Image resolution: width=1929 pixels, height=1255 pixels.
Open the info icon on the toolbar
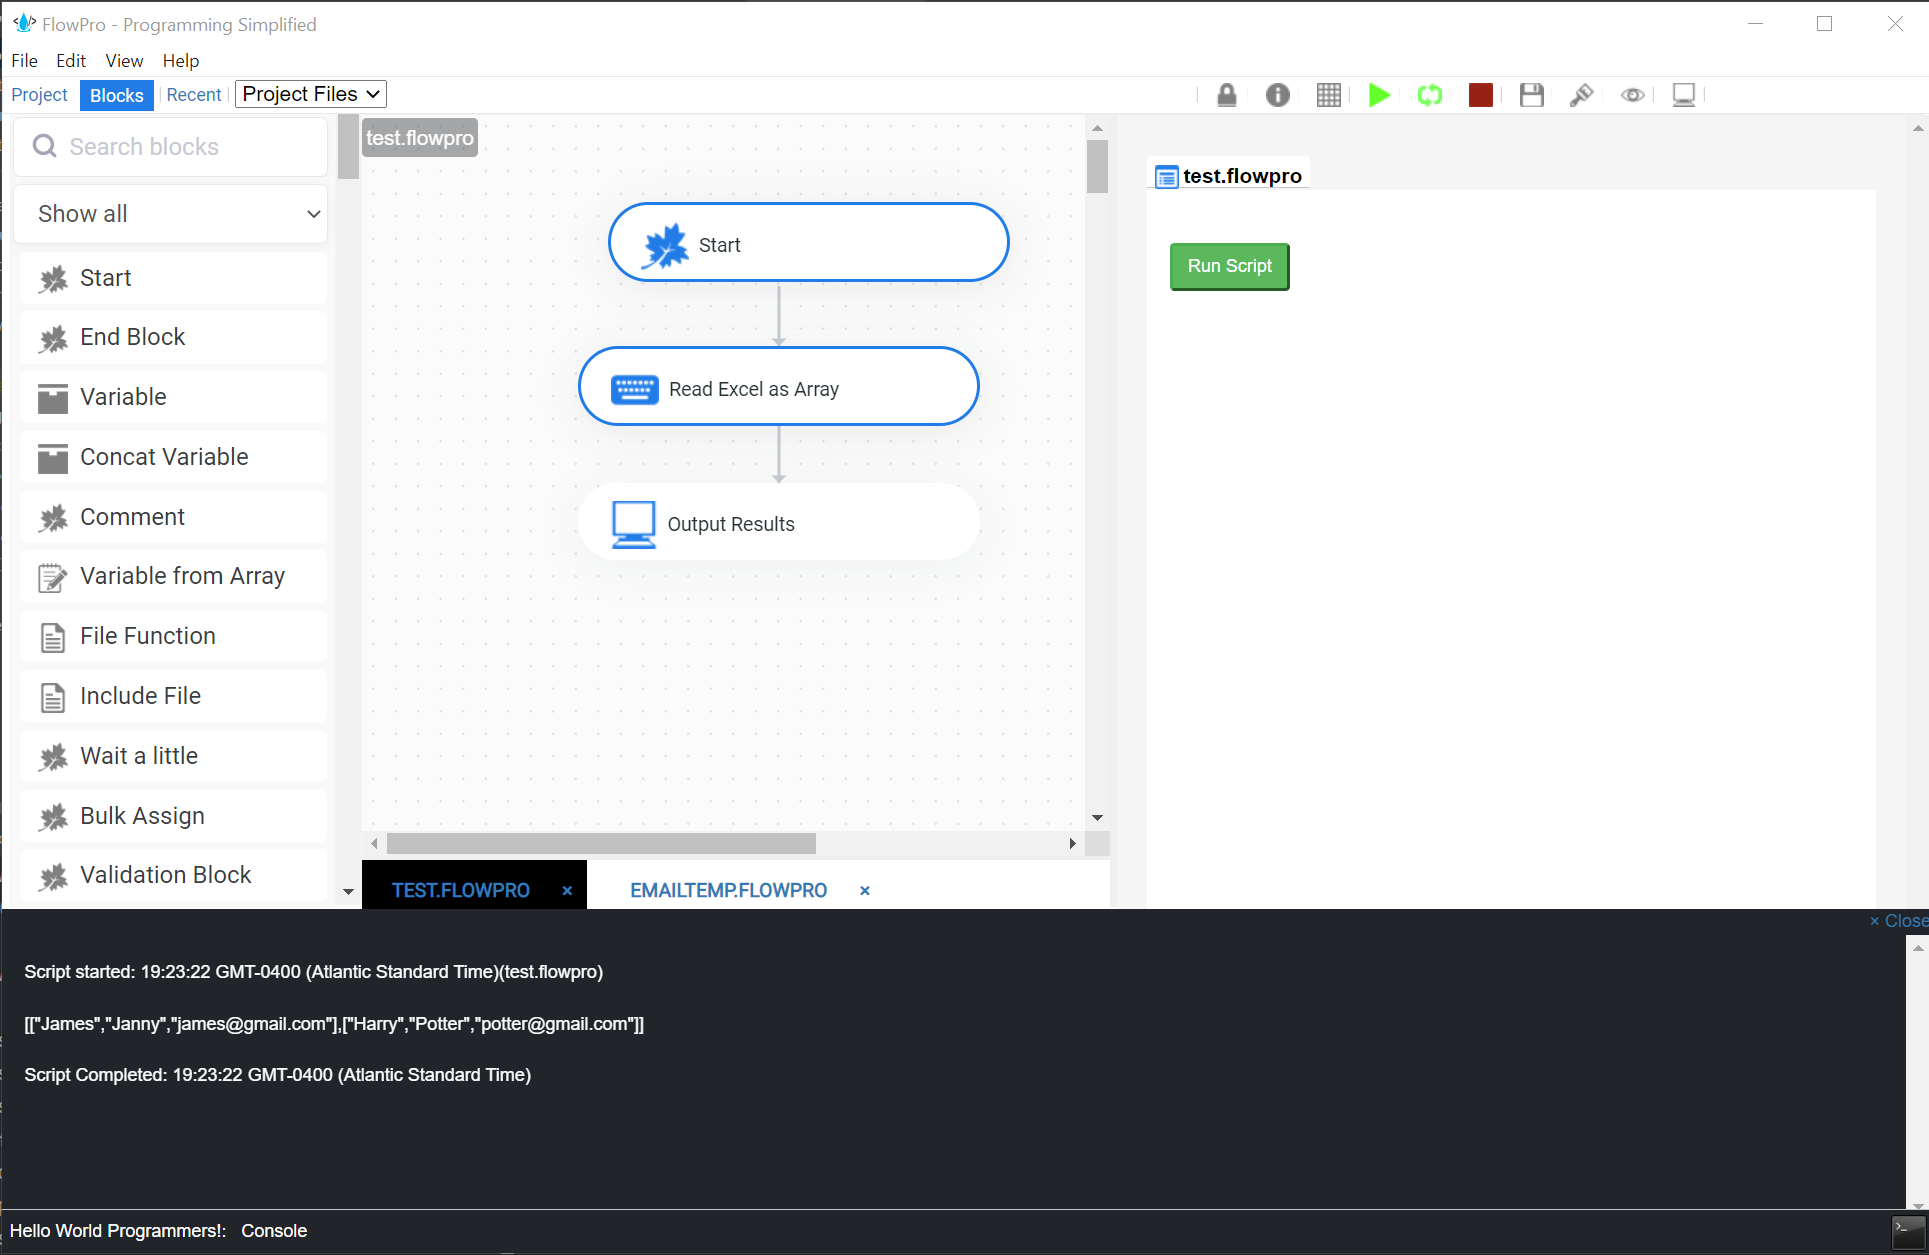click(1278, 94)
